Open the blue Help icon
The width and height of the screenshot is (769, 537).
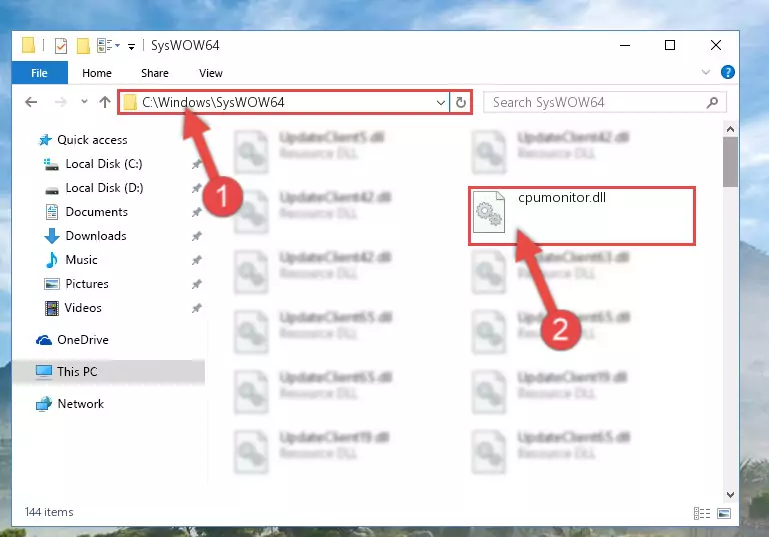pos(727,73)
